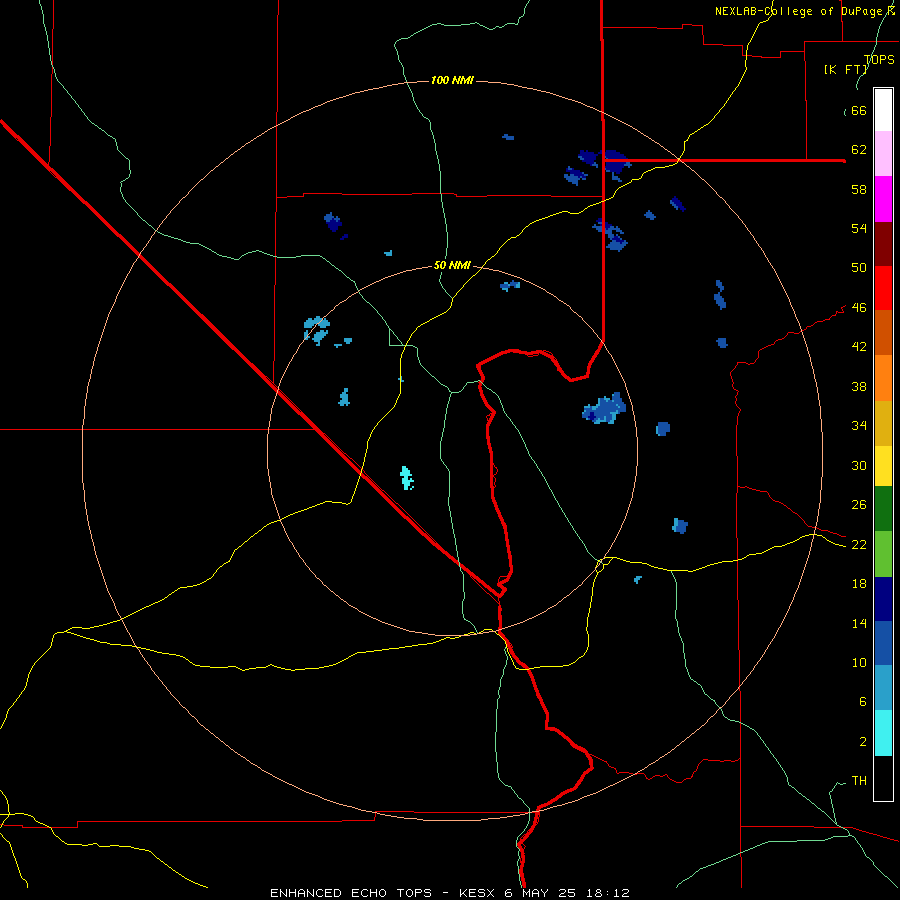Select the light pink legend swatch
This screenshot has height=900, width=900.
click(x=883, y=154)
